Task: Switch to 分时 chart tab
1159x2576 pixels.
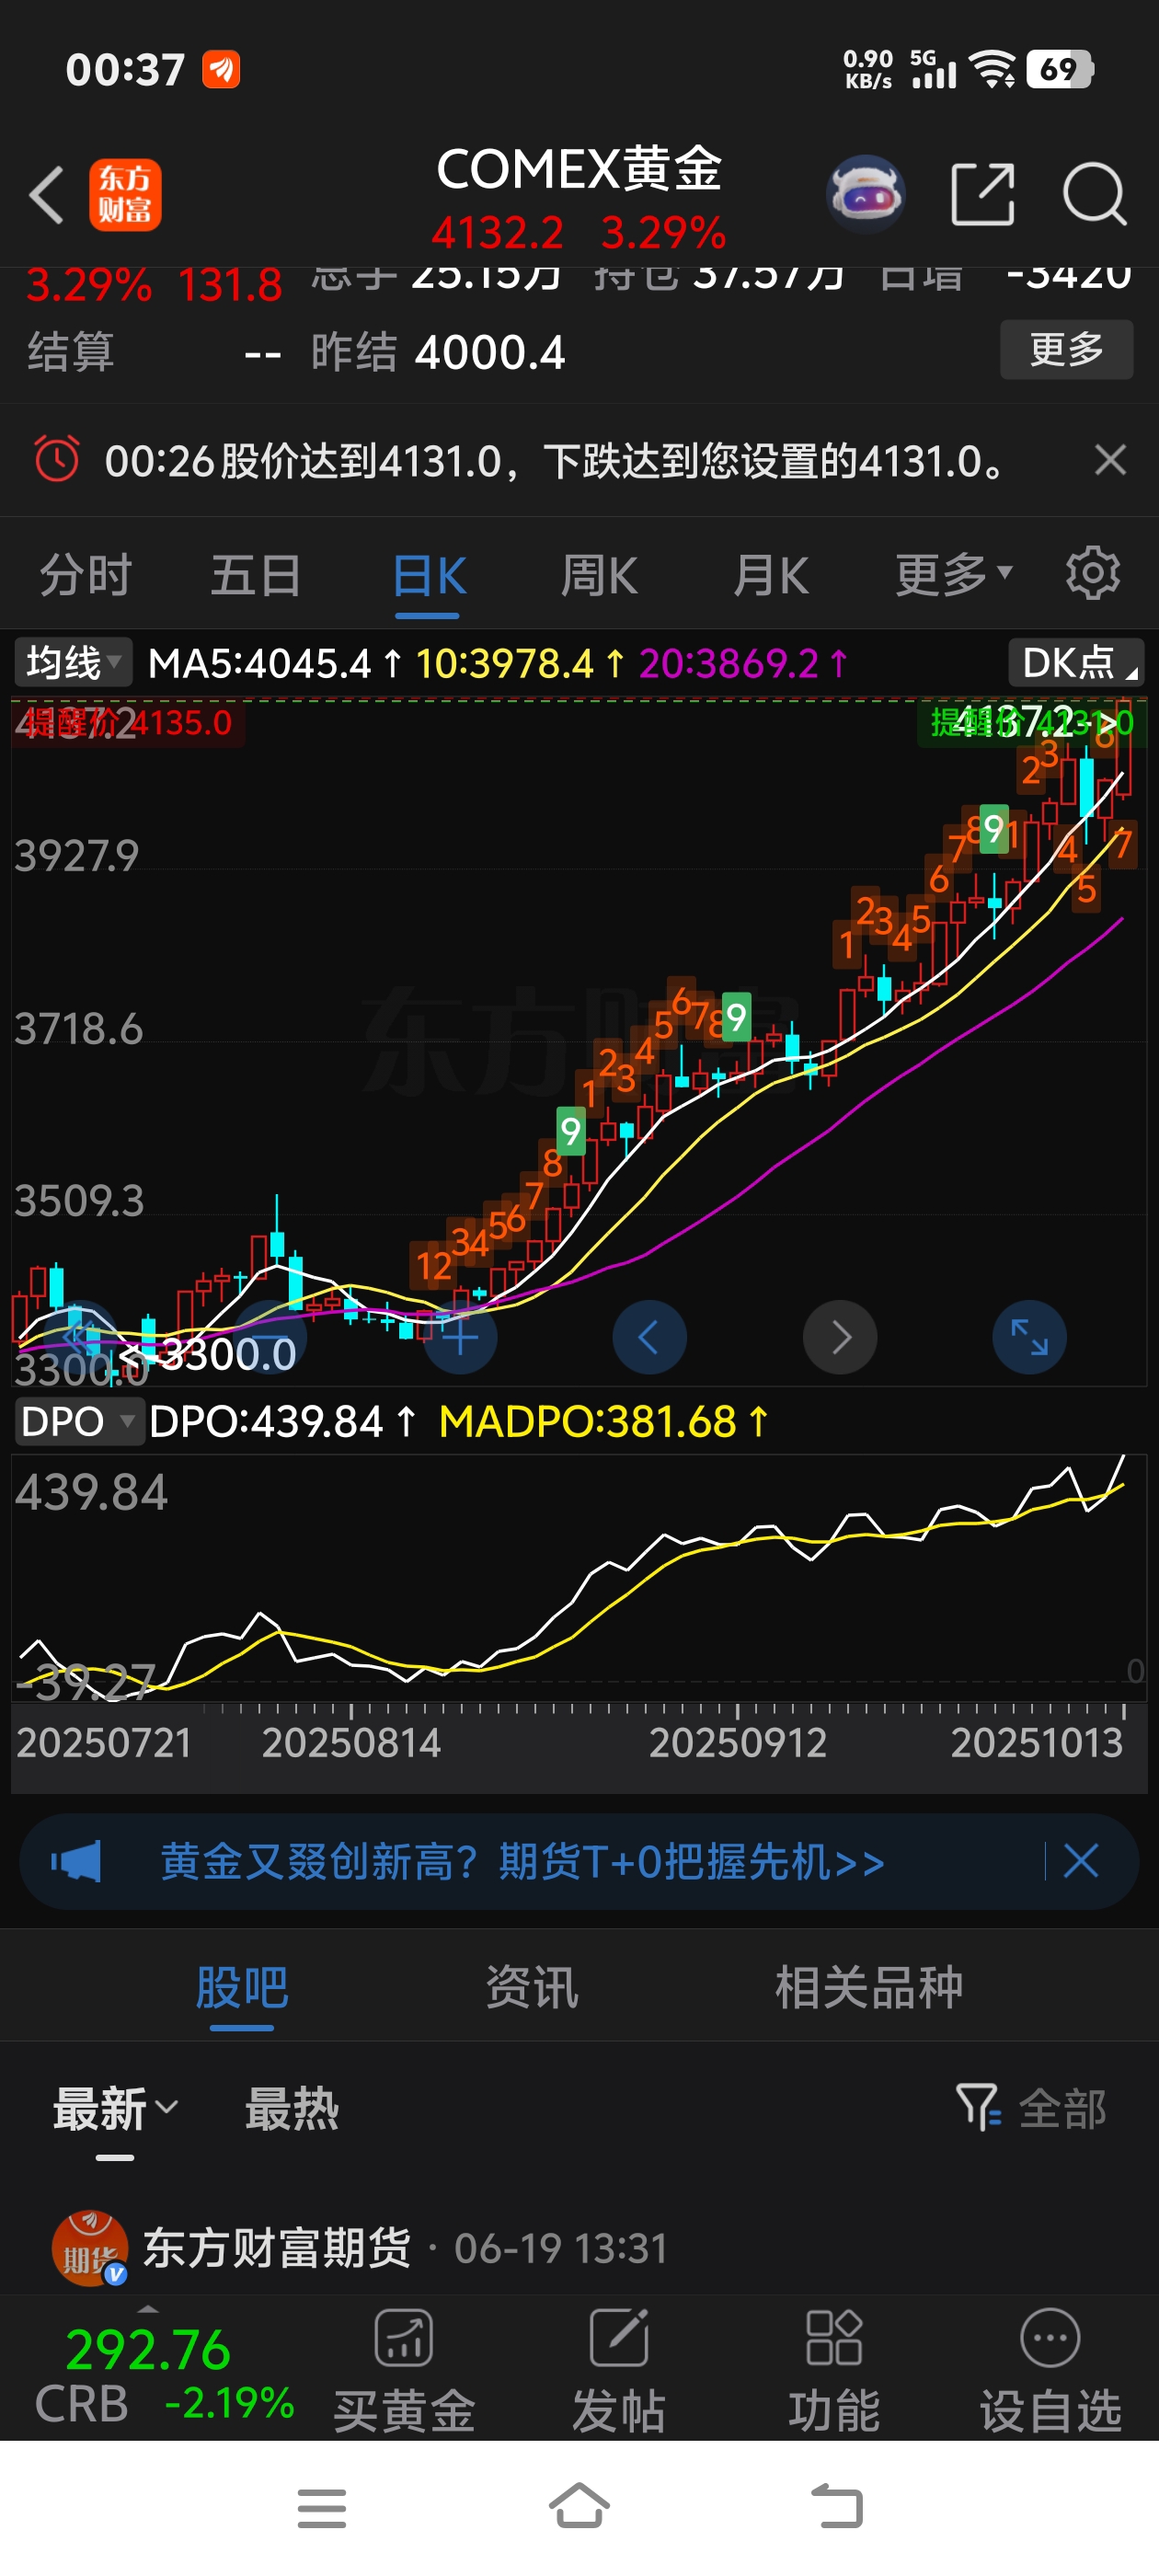Action: click(x=86, y=575)
